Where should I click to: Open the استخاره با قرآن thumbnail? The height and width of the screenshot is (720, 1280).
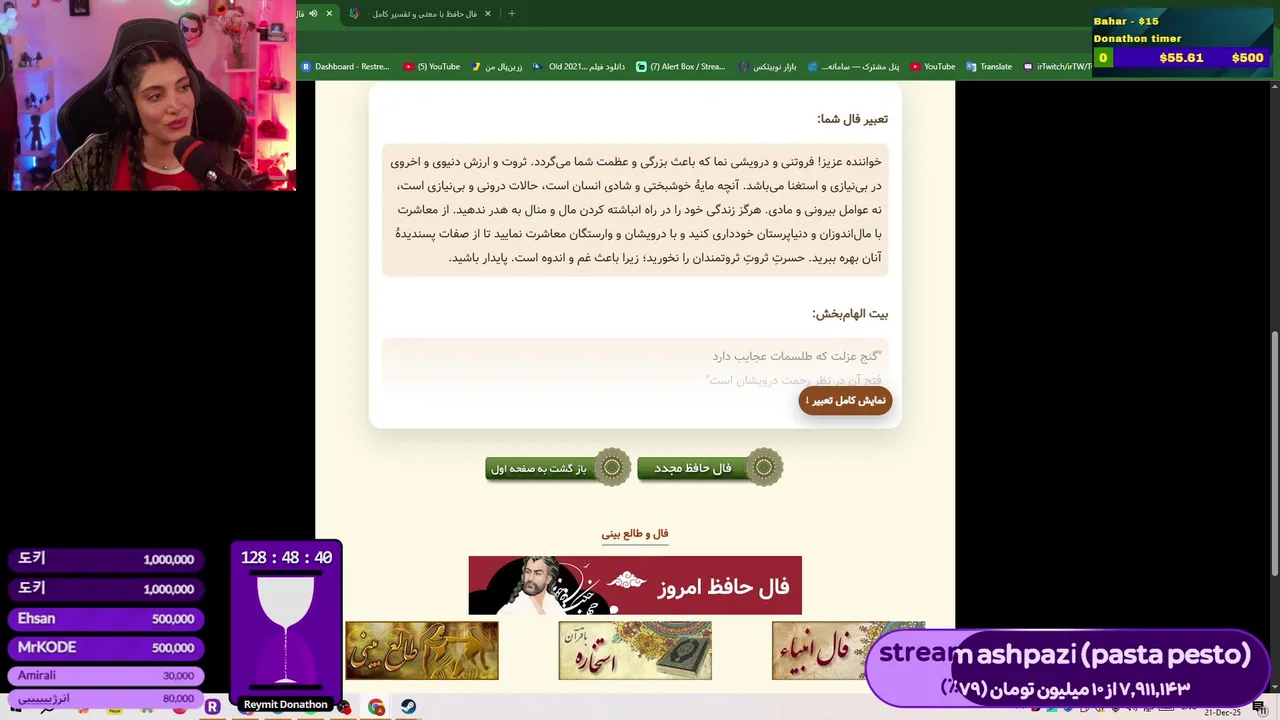point(635,651)
